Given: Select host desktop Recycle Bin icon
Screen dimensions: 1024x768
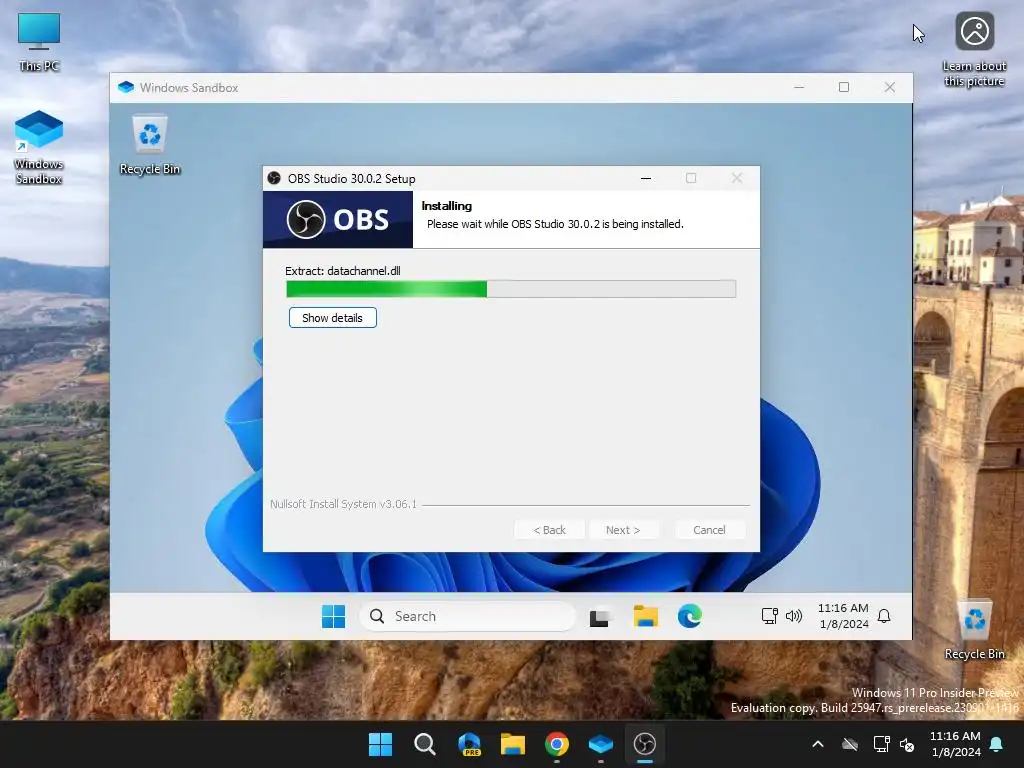Looking at the screenshot, I should [x=974, y=630].
